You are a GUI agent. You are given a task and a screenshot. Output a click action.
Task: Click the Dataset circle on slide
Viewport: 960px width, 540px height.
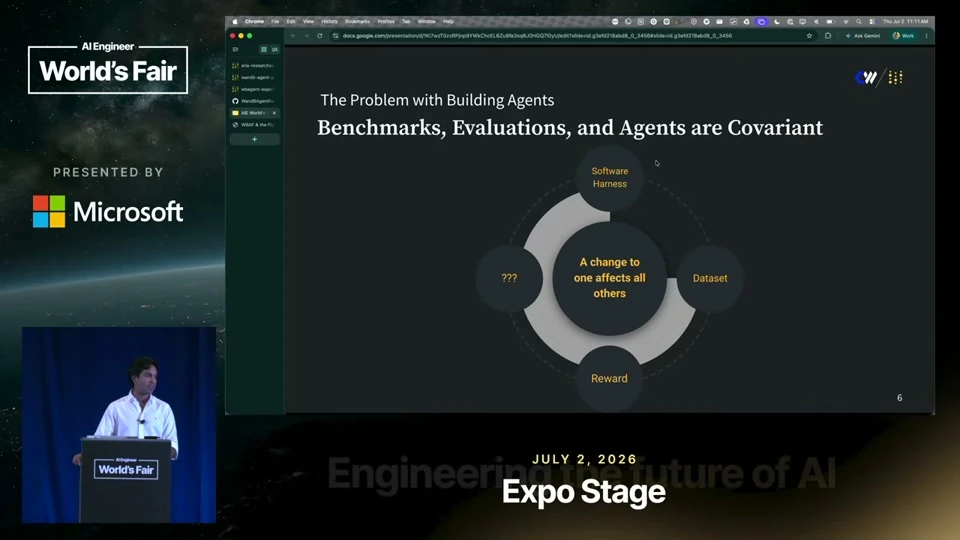pyautogui.click(x=710, y=278)
